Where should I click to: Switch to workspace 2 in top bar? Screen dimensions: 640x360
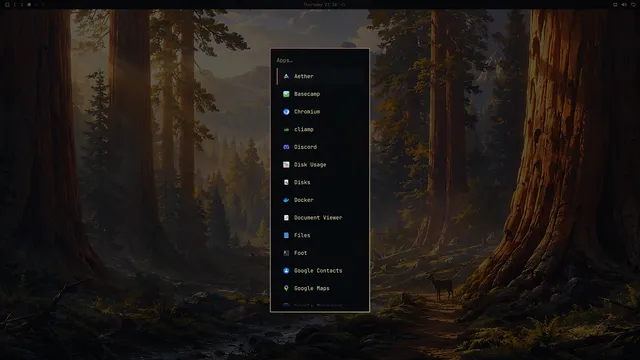point(22,4)
